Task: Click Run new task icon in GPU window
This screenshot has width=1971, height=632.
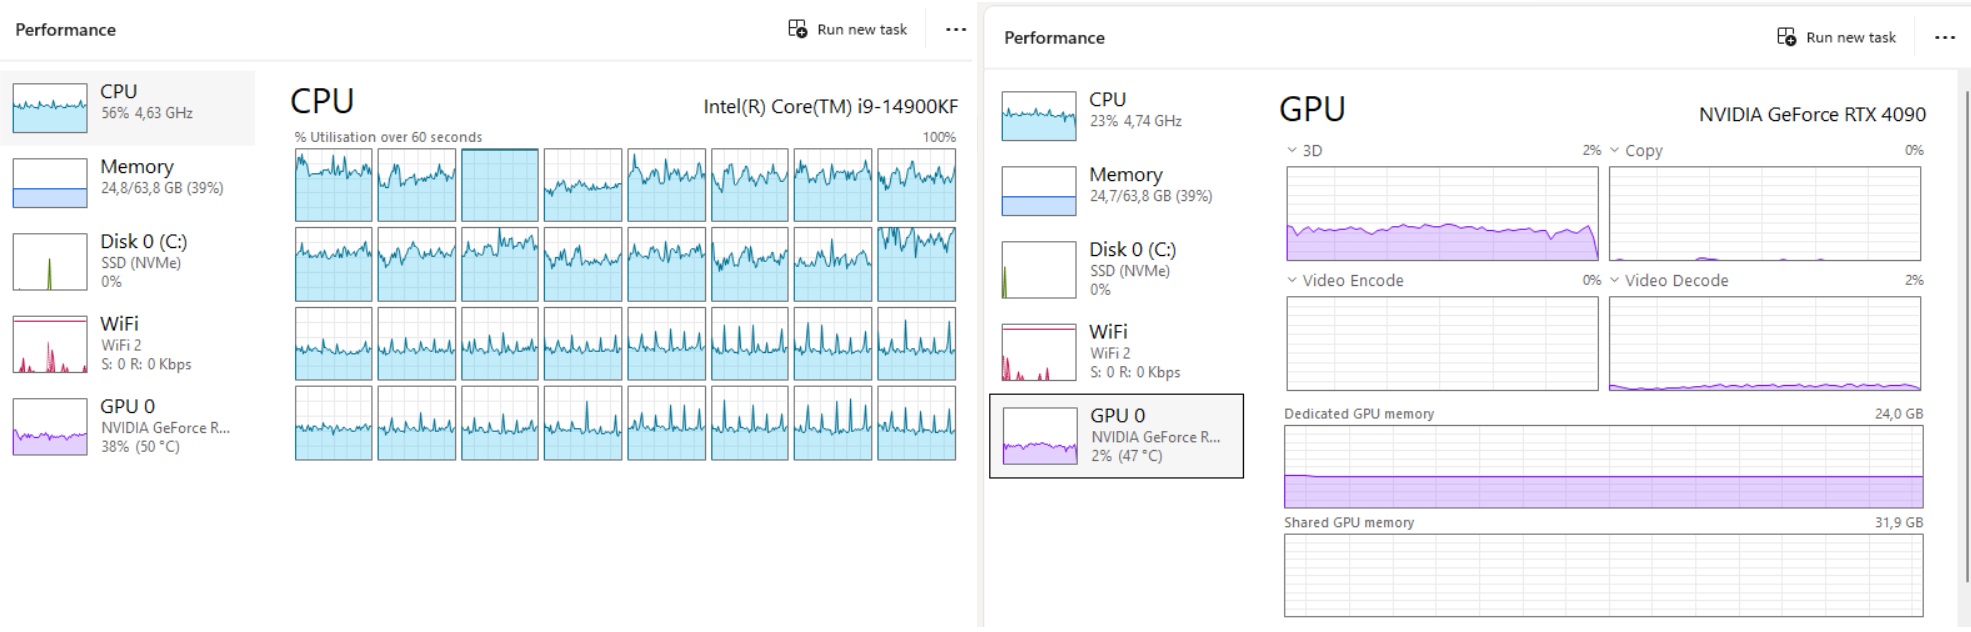Action: coord(1786,37)
